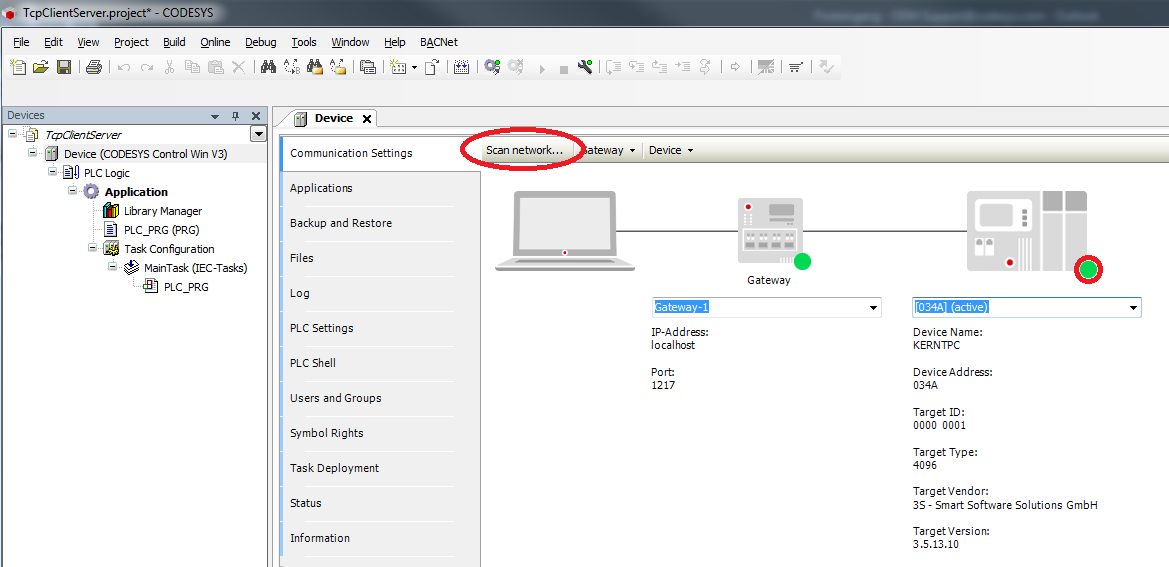The width and height of the screenshot is (1169, 567).
Task: Click the open folder toolbar icon
Action: point(41,67)
